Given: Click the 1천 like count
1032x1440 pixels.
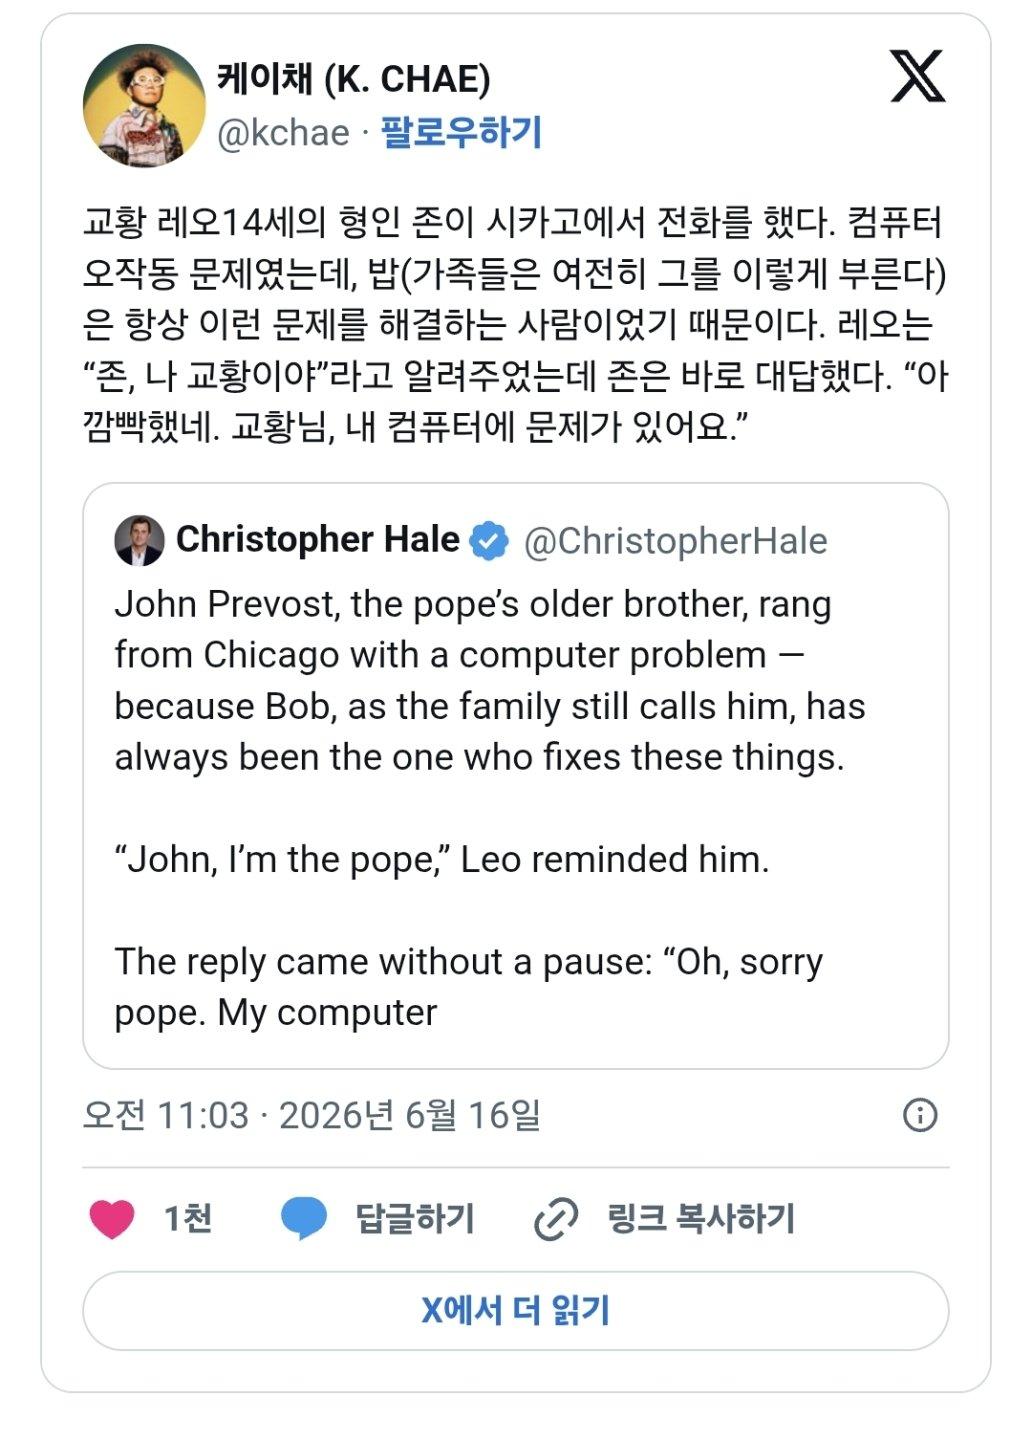Looking at the screenshot, I should coord(187,1218).
